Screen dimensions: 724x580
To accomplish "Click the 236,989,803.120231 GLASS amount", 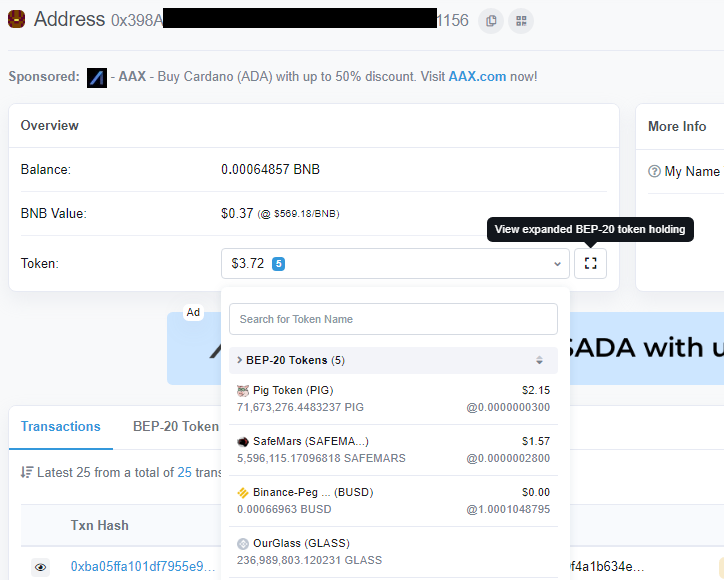I will point(309,560).
